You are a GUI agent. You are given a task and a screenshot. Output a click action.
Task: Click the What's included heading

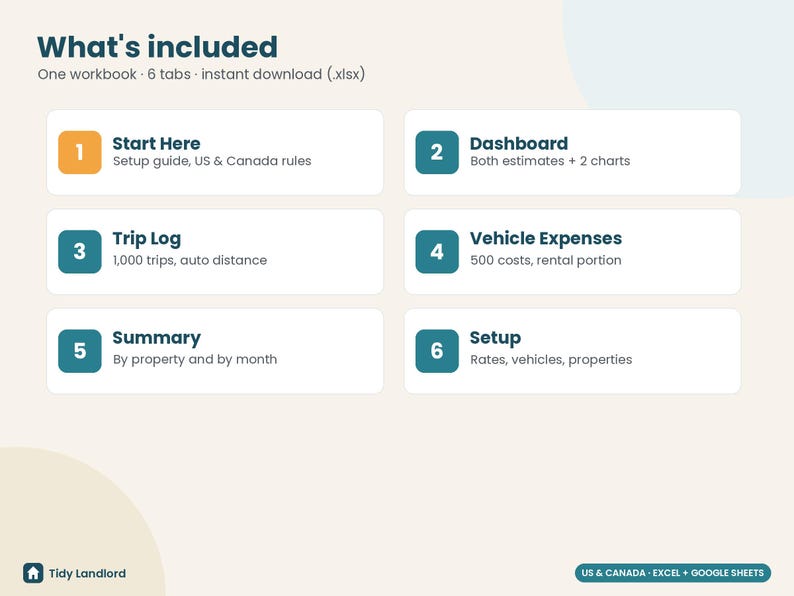[157, 47]
